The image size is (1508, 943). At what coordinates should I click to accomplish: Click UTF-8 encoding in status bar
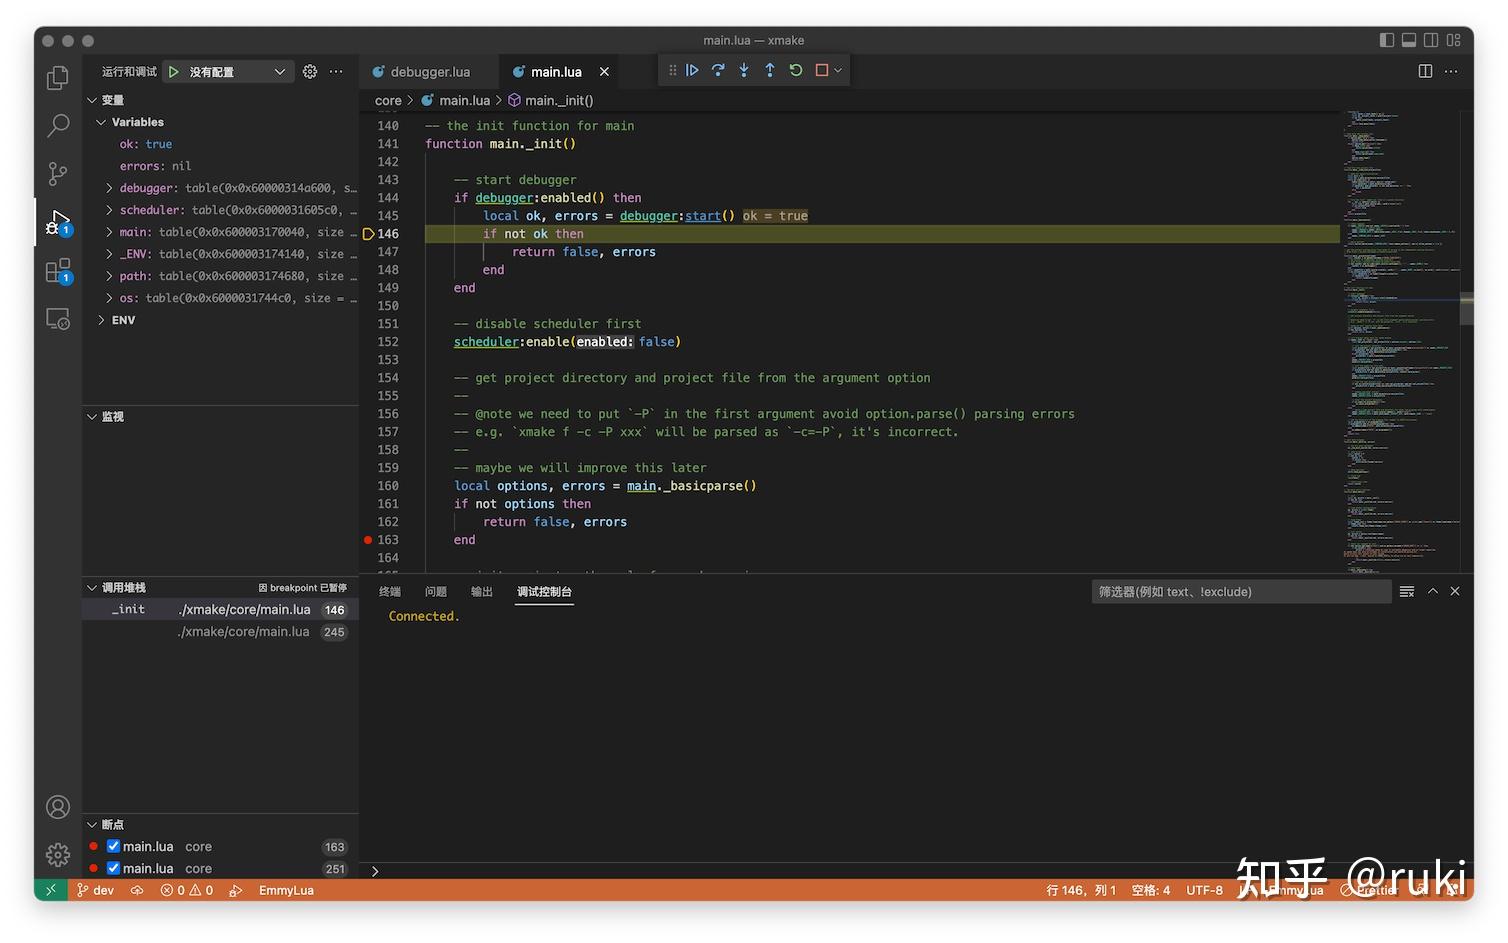point(1204,890)
